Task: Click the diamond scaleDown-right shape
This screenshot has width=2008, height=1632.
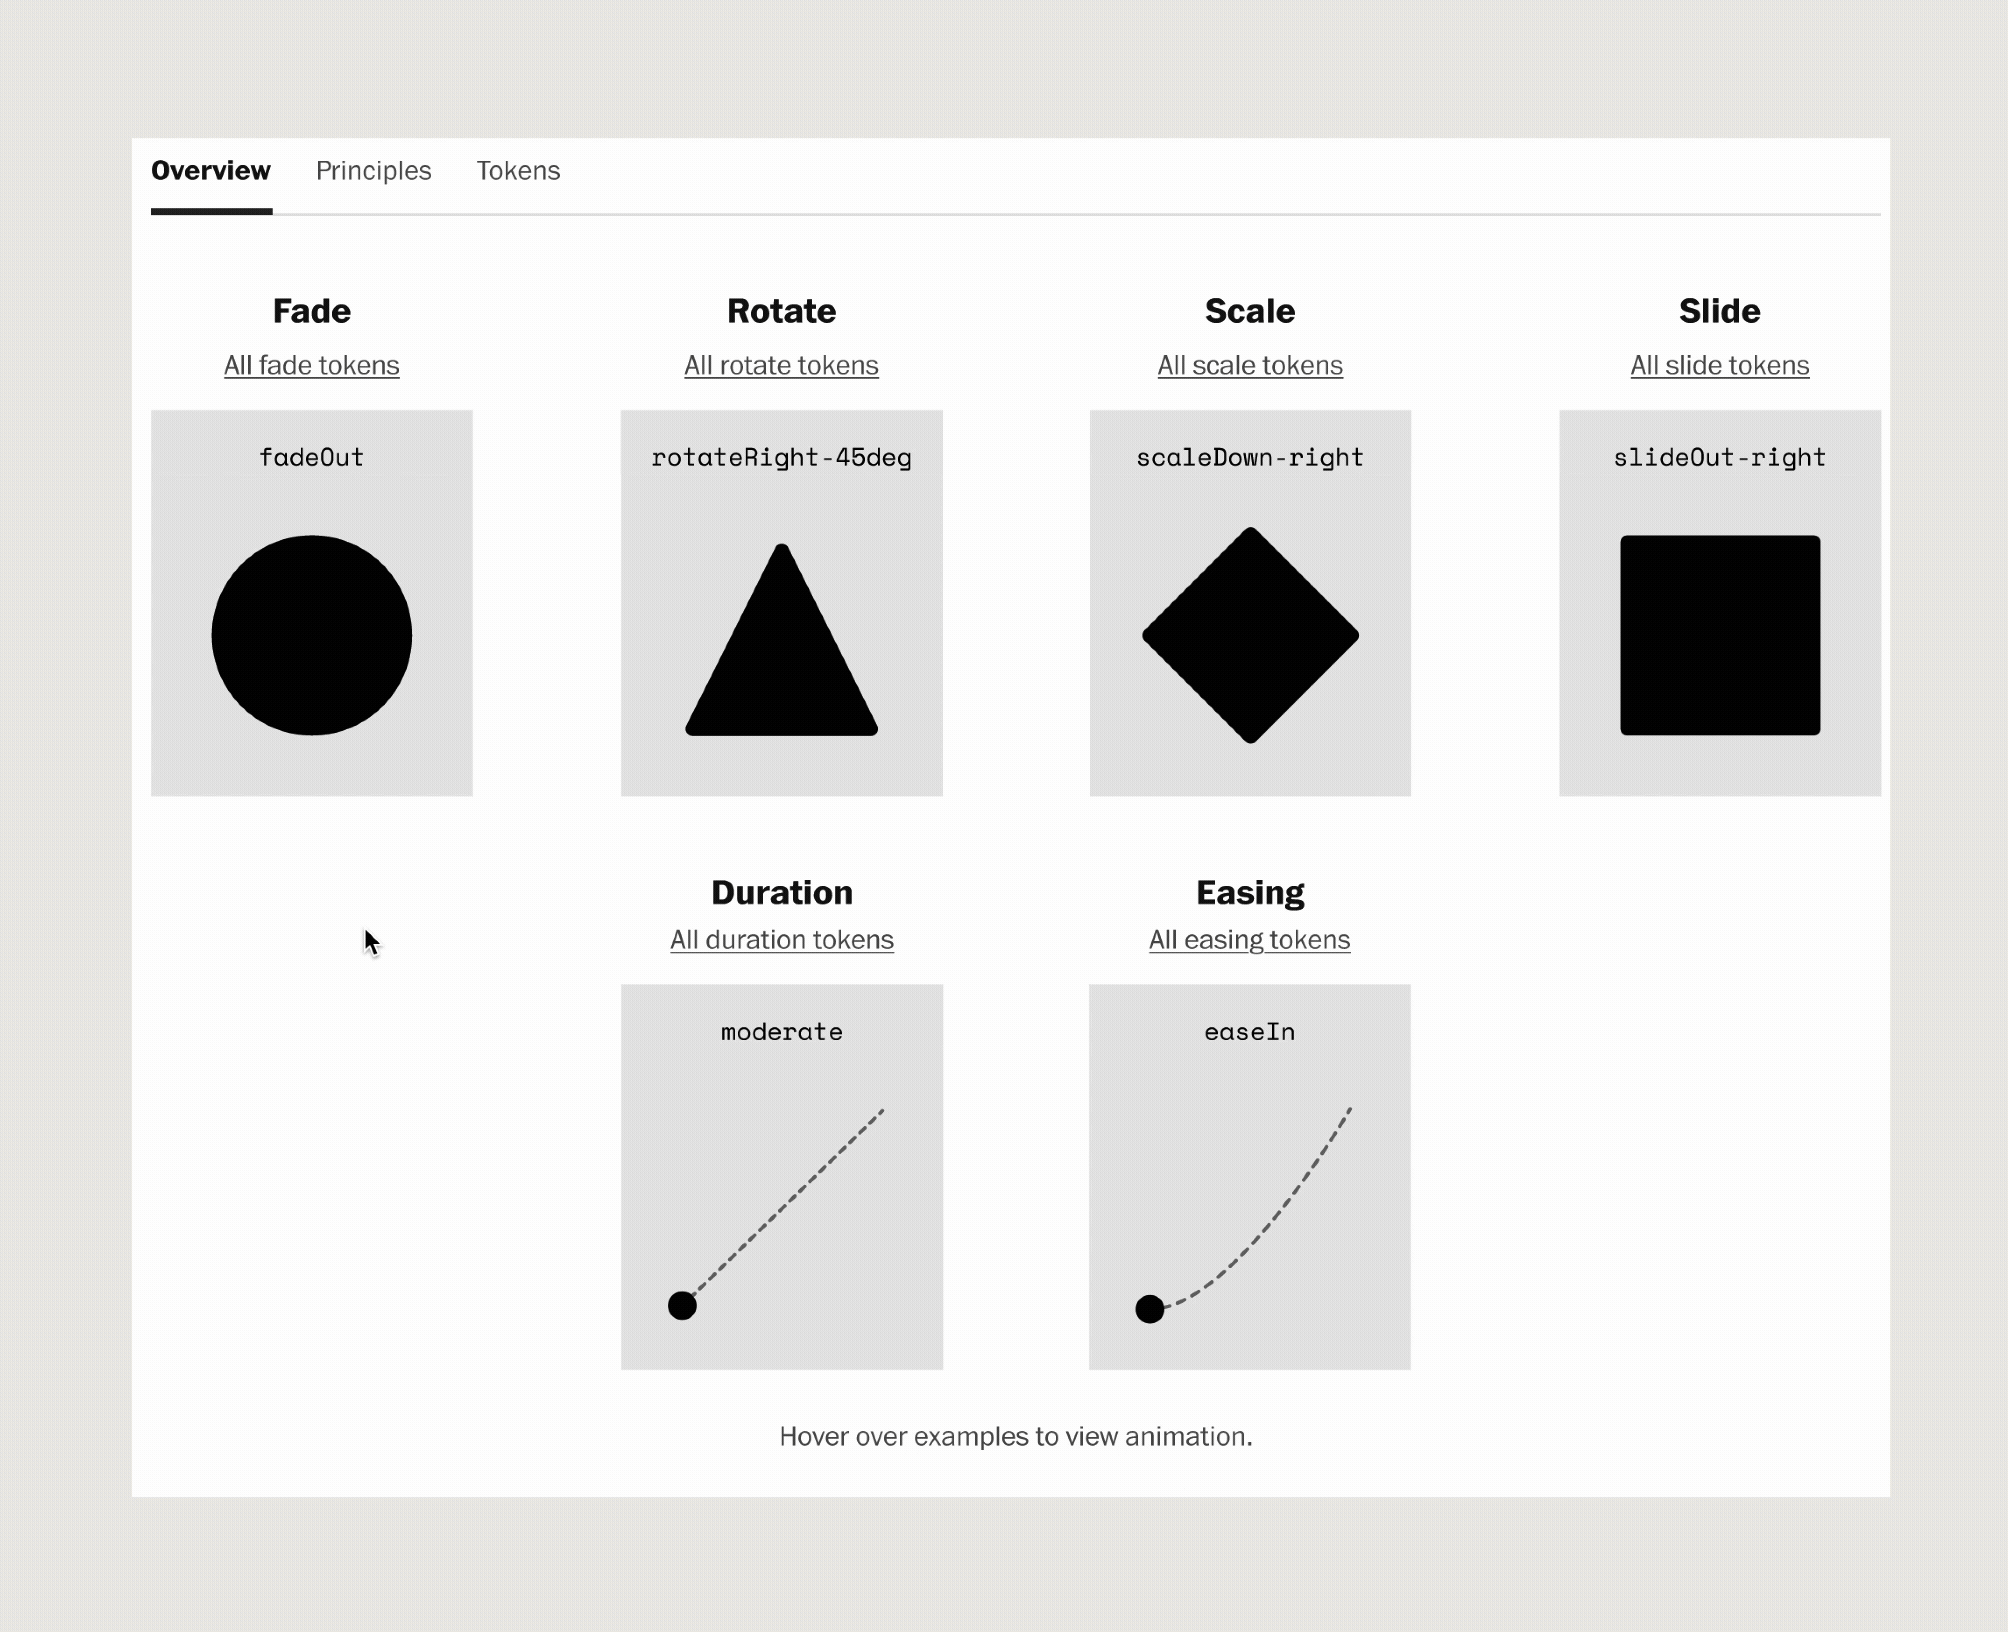Action: [x=1250, y=635]
